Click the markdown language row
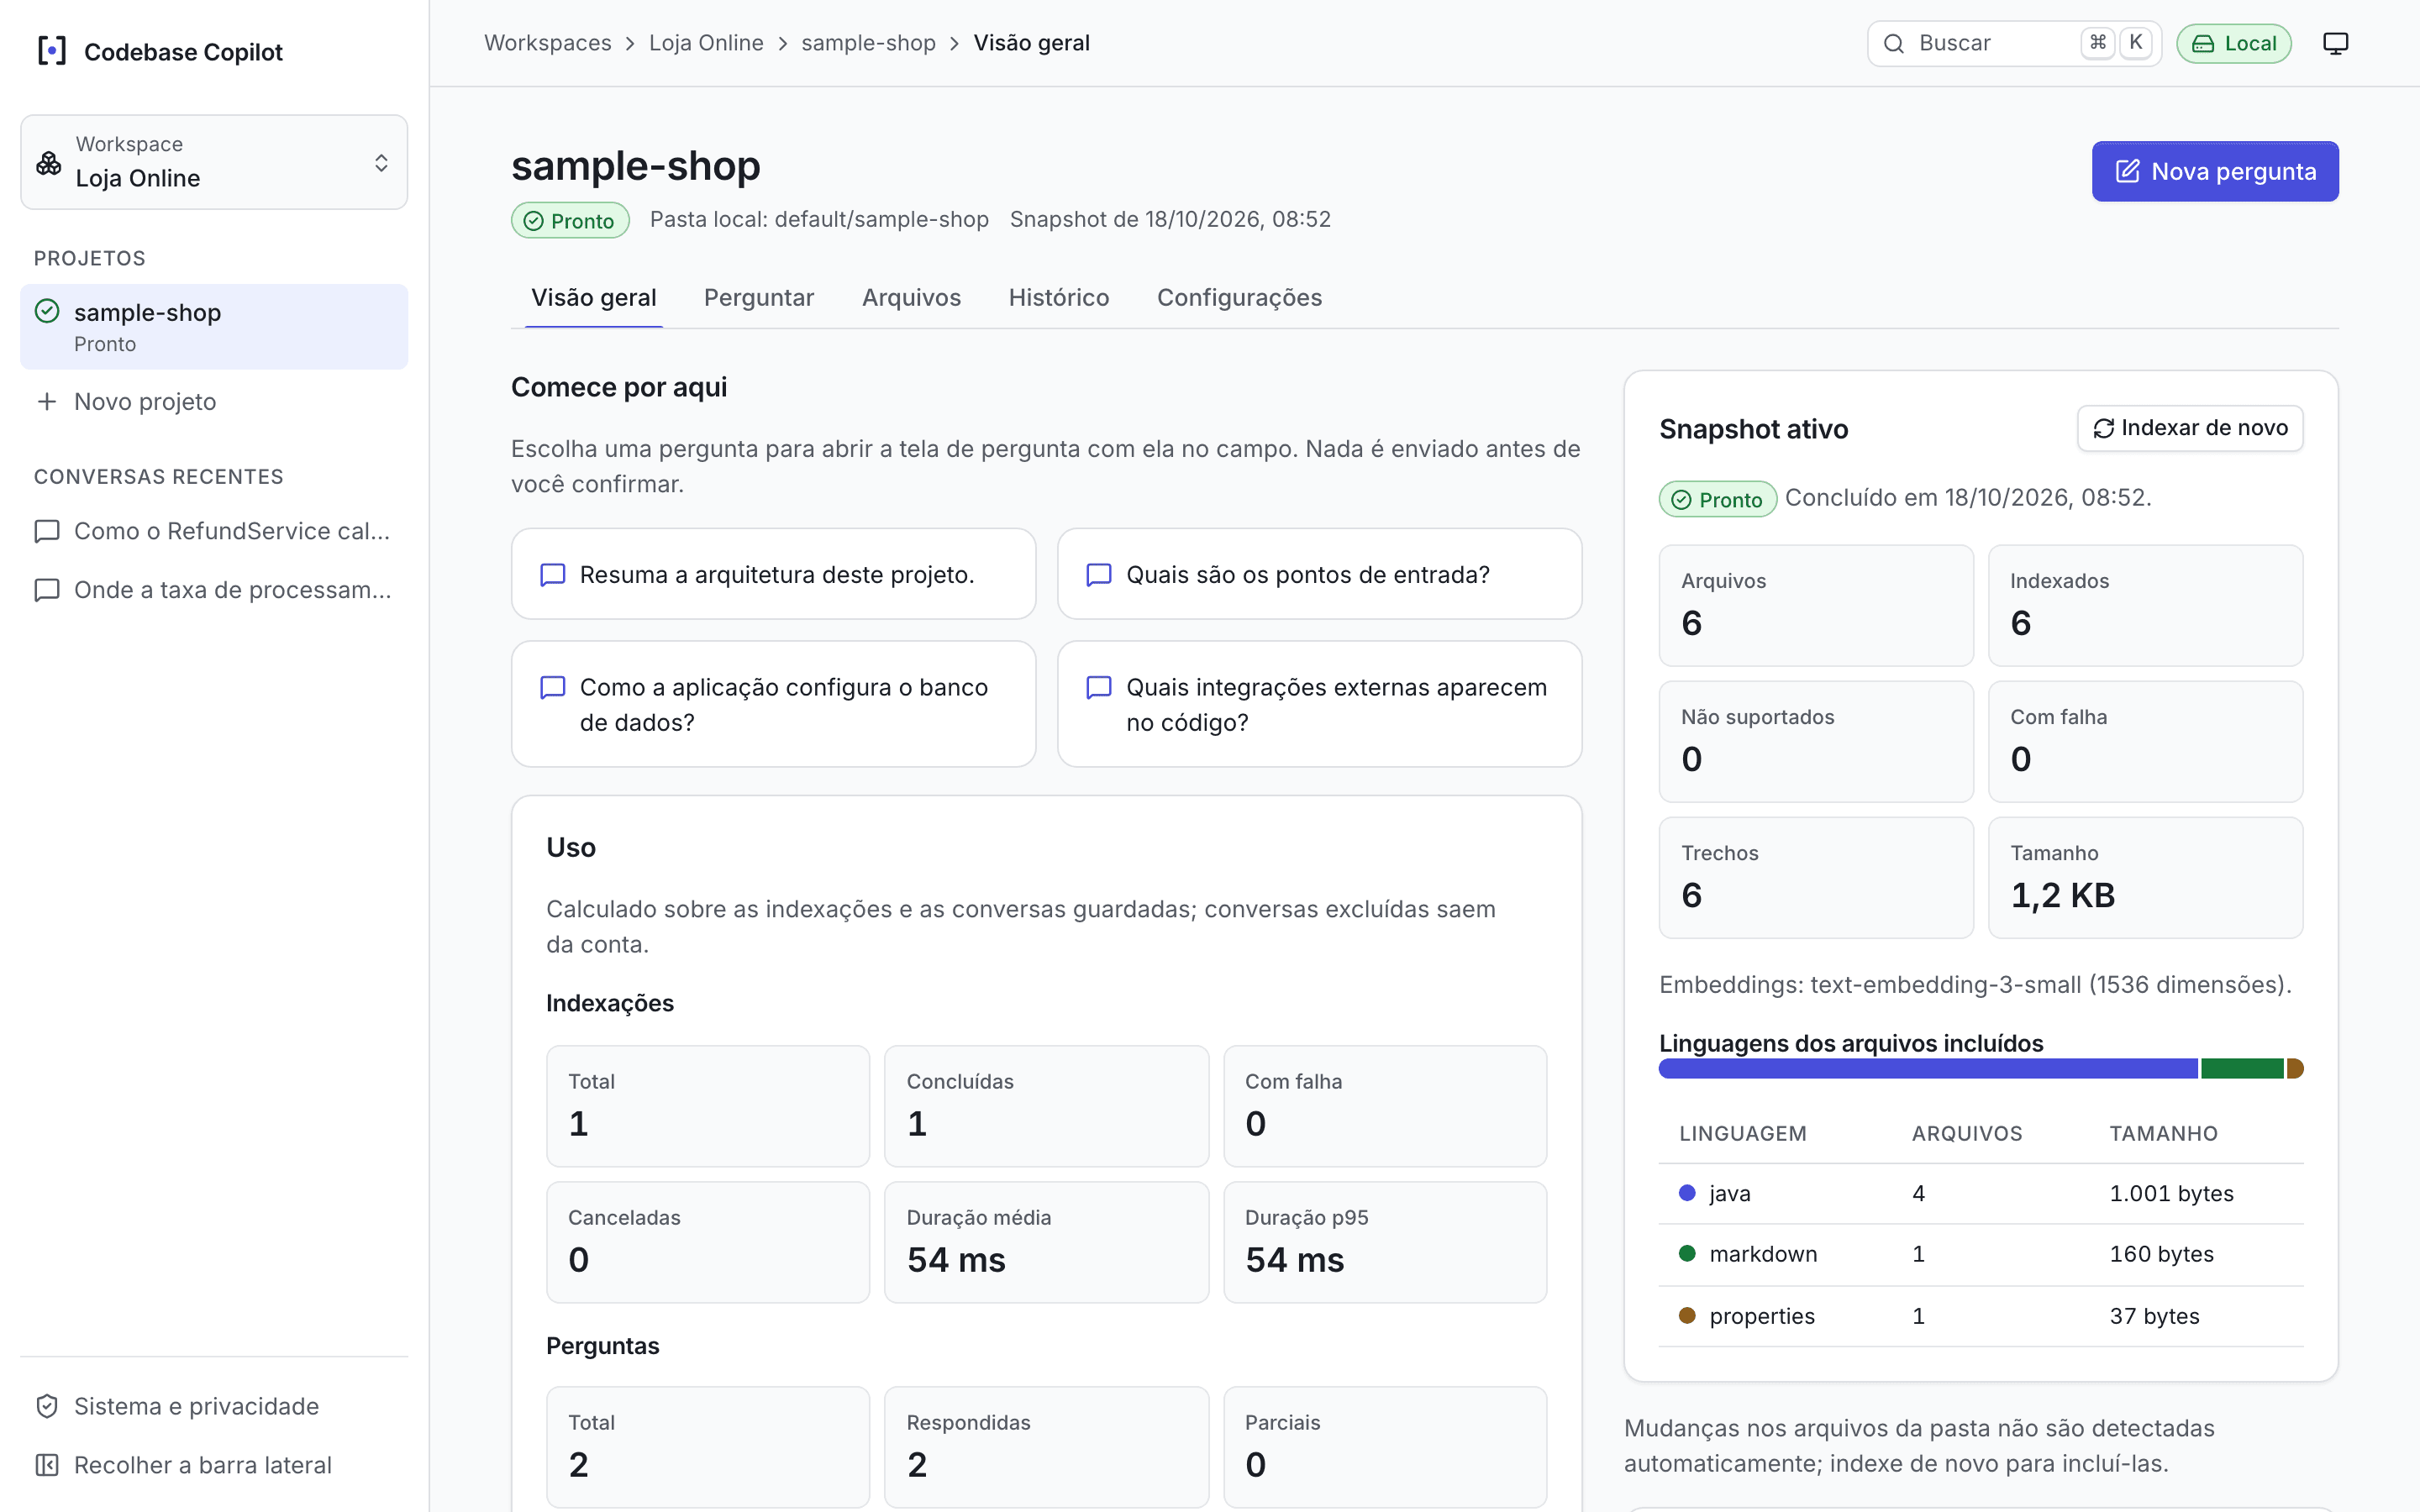Screen dimensions: 2420x1512 (1981, 1255)
